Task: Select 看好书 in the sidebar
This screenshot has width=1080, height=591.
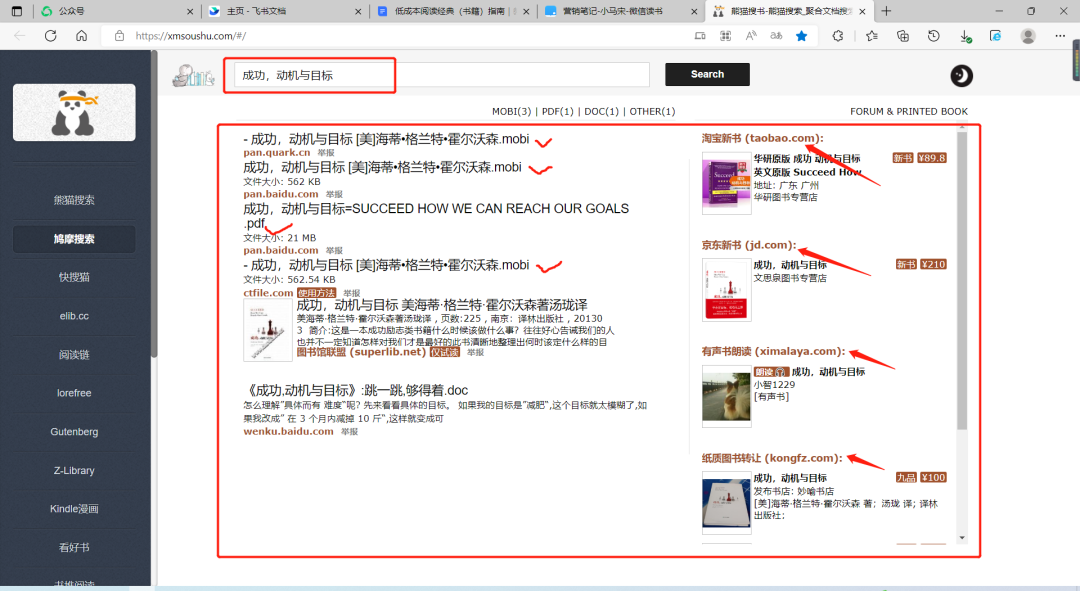Action: [74, 548]
